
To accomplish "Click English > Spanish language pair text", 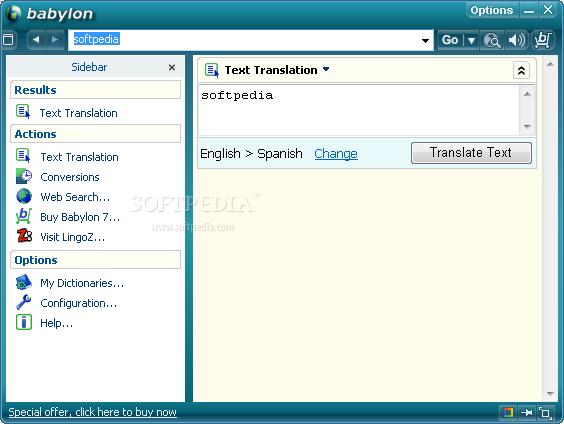I will [251, 154].
